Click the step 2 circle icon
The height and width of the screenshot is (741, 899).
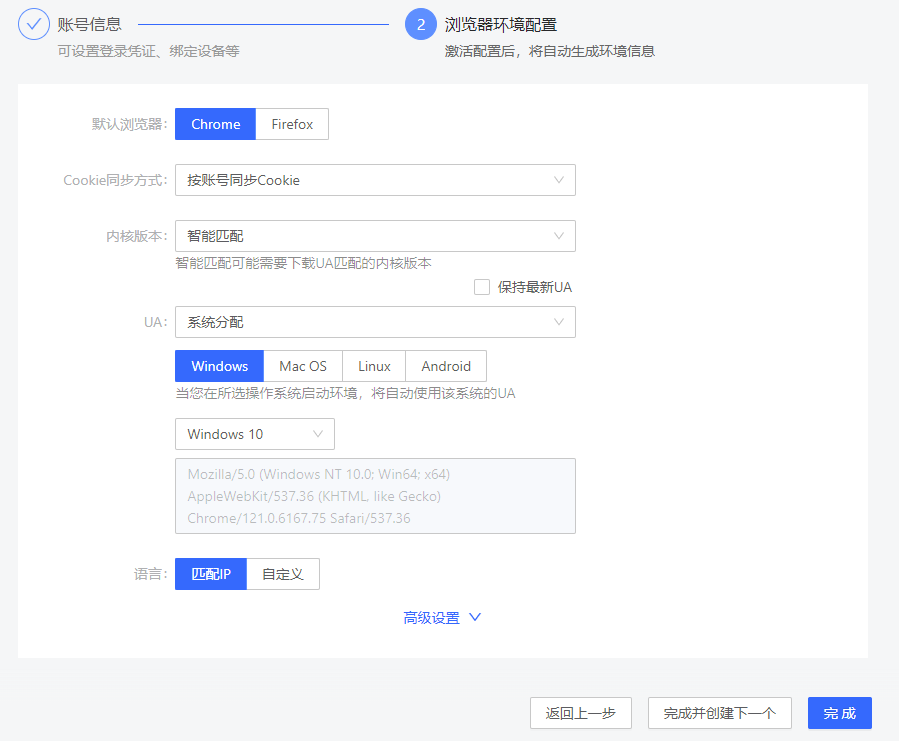pos(421,24)
